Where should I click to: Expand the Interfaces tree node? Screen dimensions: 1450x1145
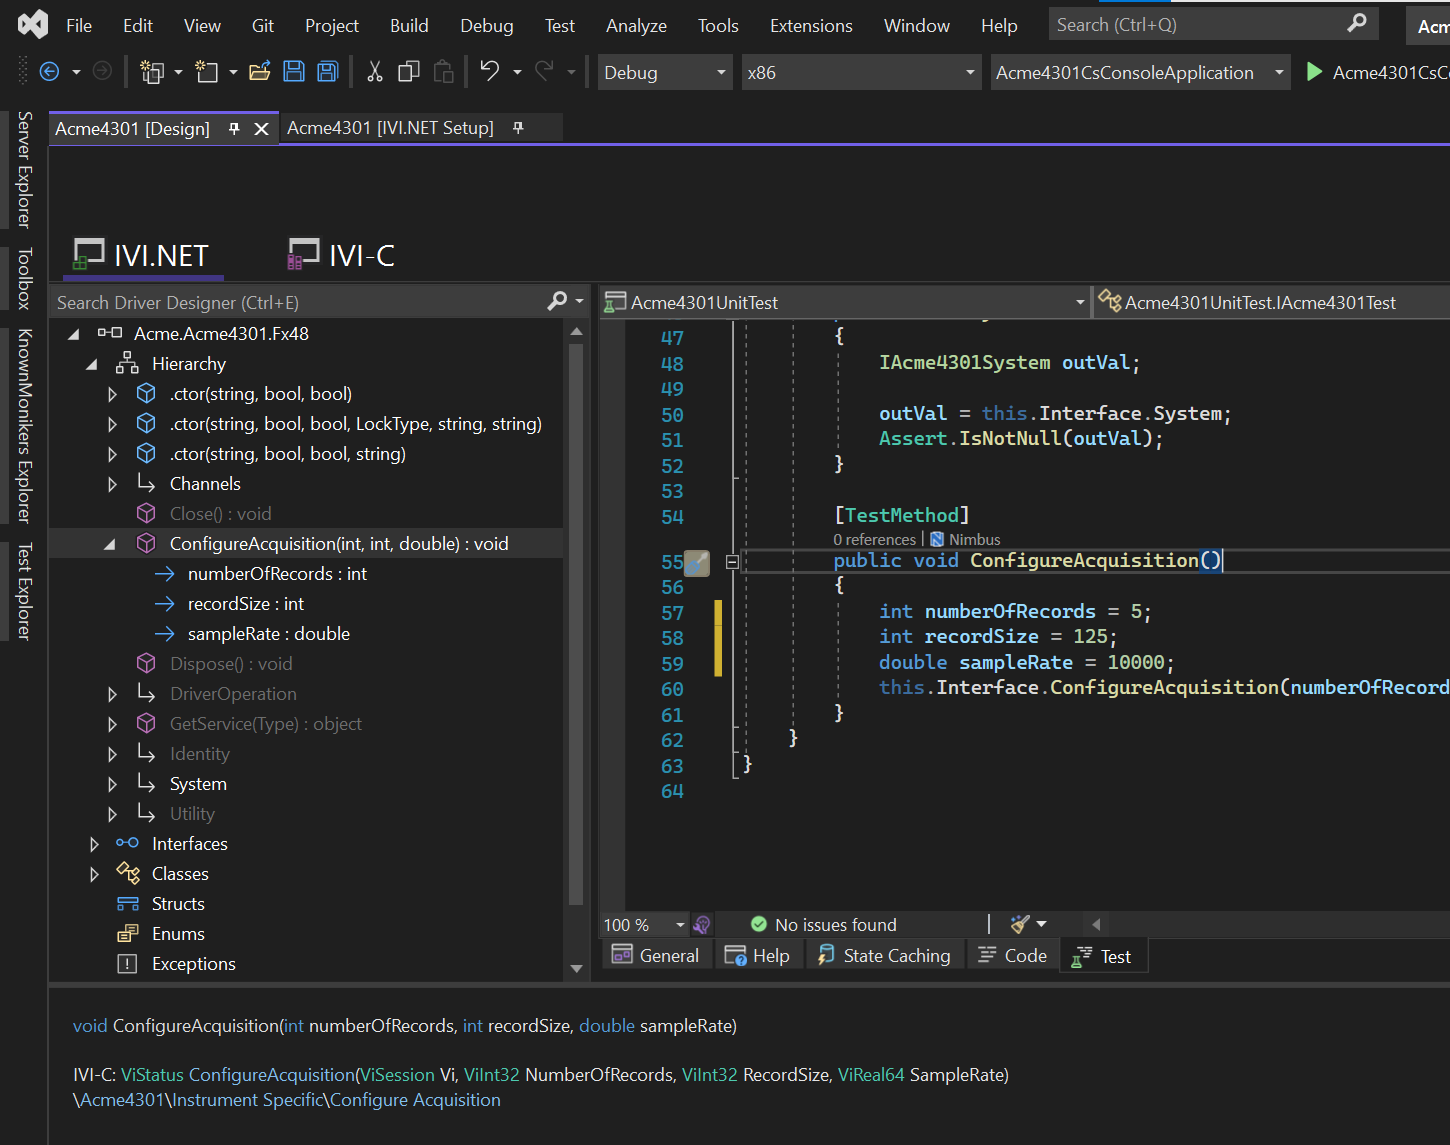tap(93, 843)
